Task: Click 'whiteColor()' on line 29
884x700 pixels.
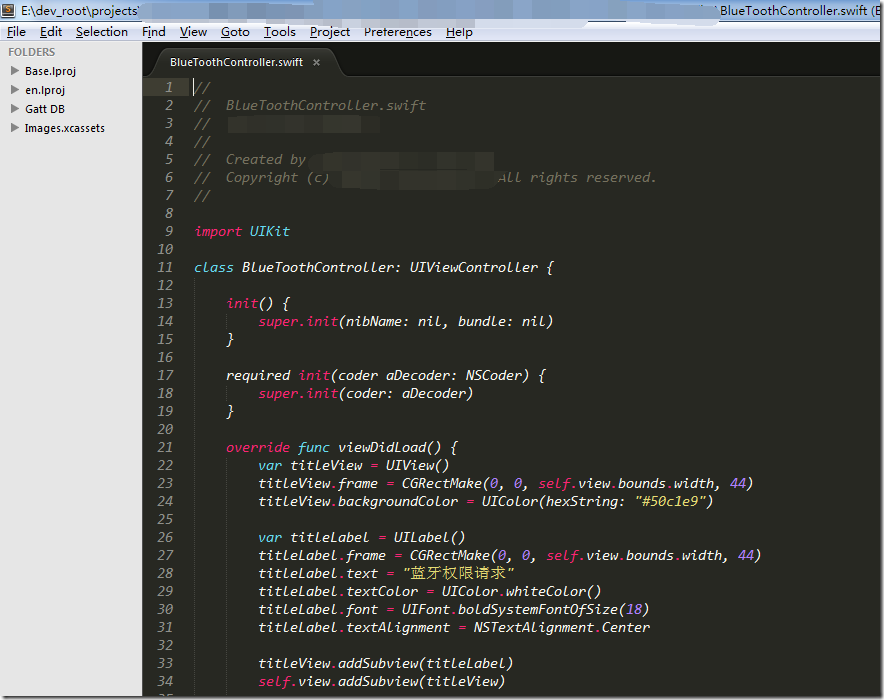Action: (x=554, y=592)
